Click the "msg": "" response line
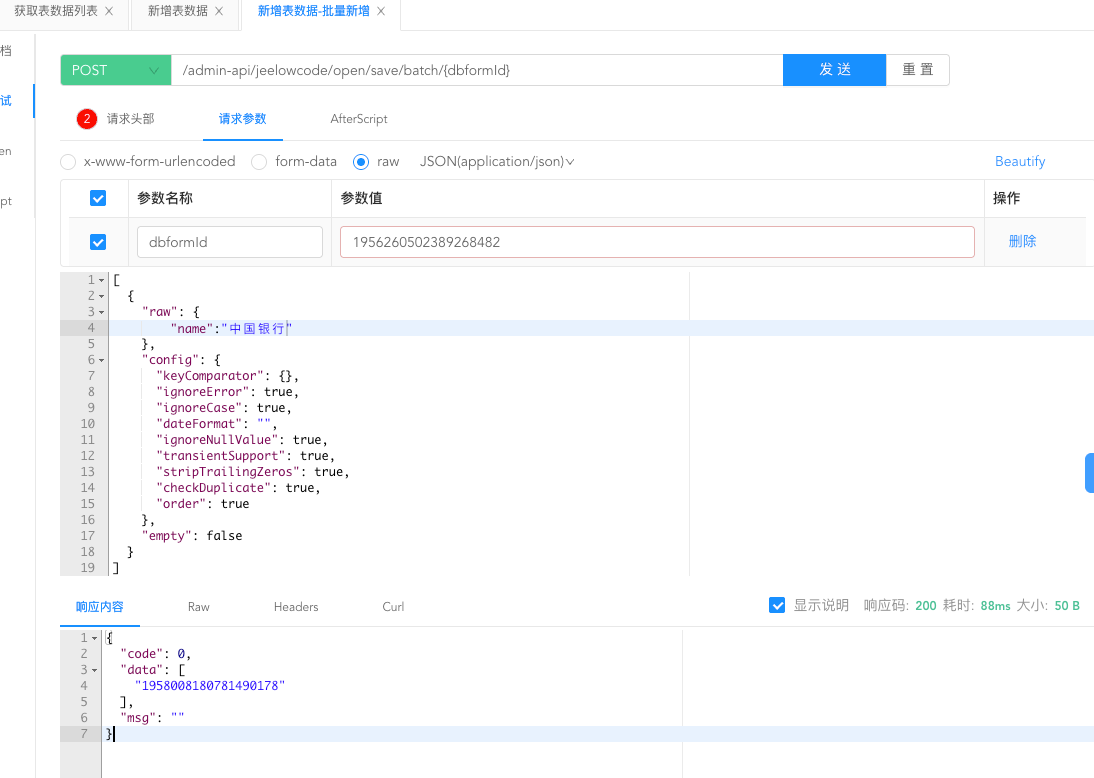 (x=152, y=718)
